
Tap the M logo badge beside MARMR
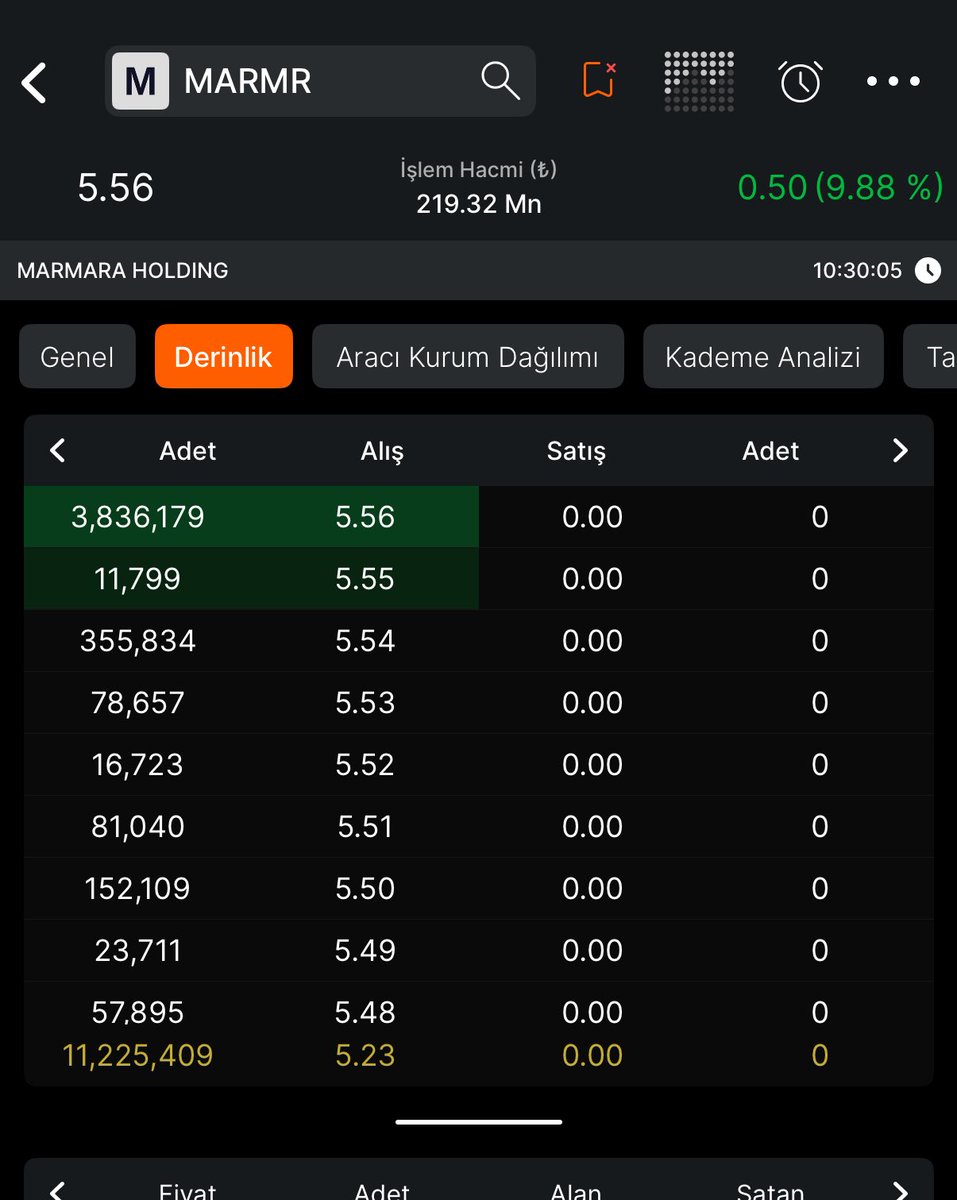tap(140, 81)
